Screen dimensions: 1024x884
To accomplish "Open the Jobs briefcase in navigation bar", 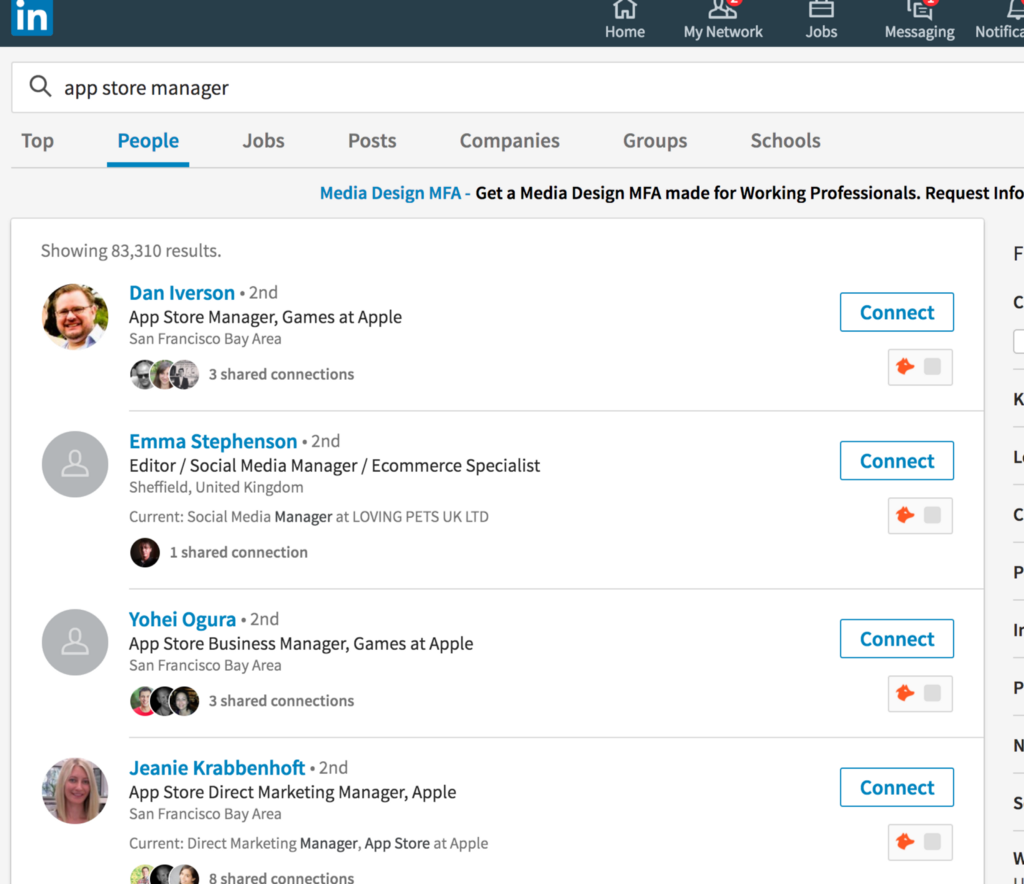I will 821,21.
